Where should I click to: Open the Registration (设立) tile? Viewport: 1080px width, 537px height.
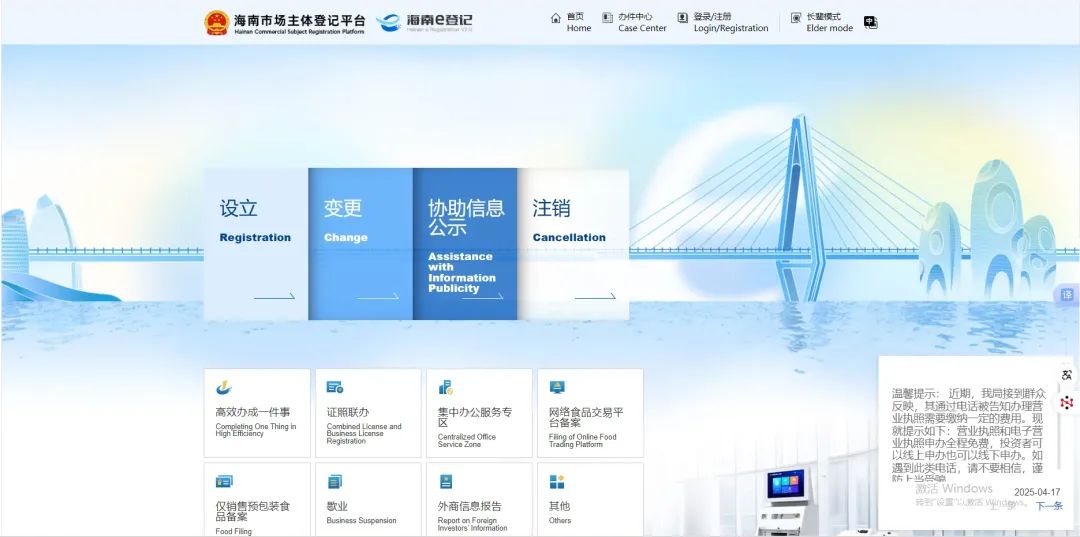pos(256,243)
